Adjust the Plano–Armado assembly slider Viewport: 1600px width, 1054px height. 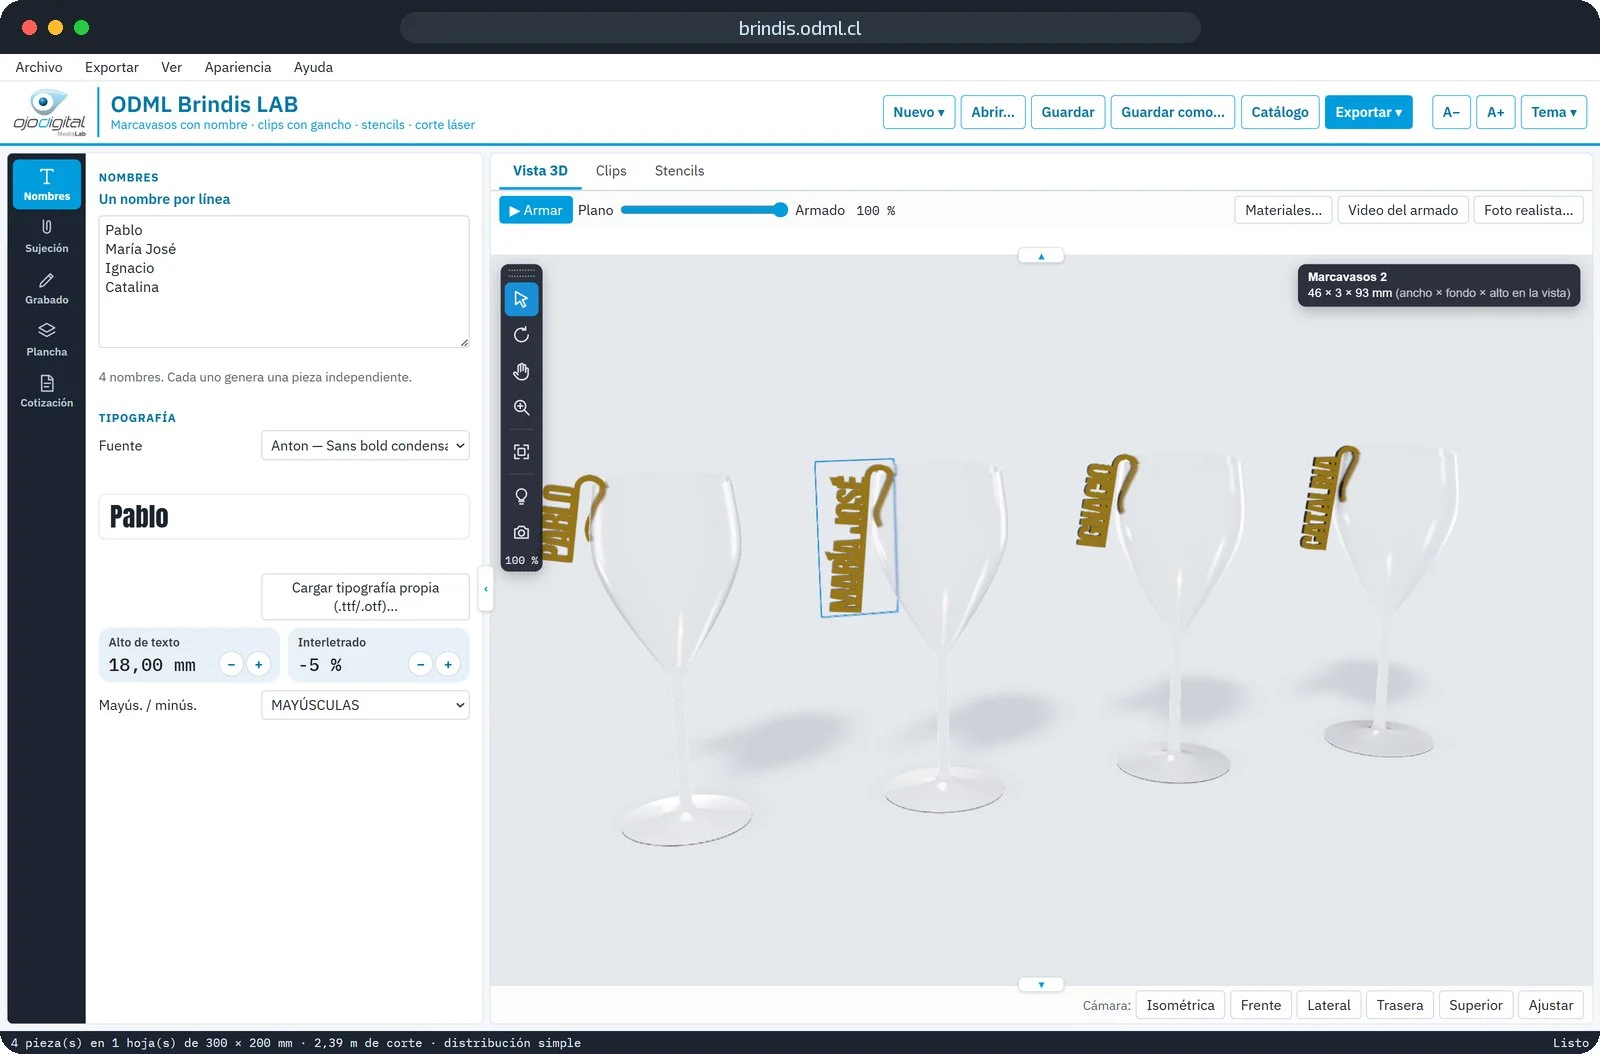[704, 210]
